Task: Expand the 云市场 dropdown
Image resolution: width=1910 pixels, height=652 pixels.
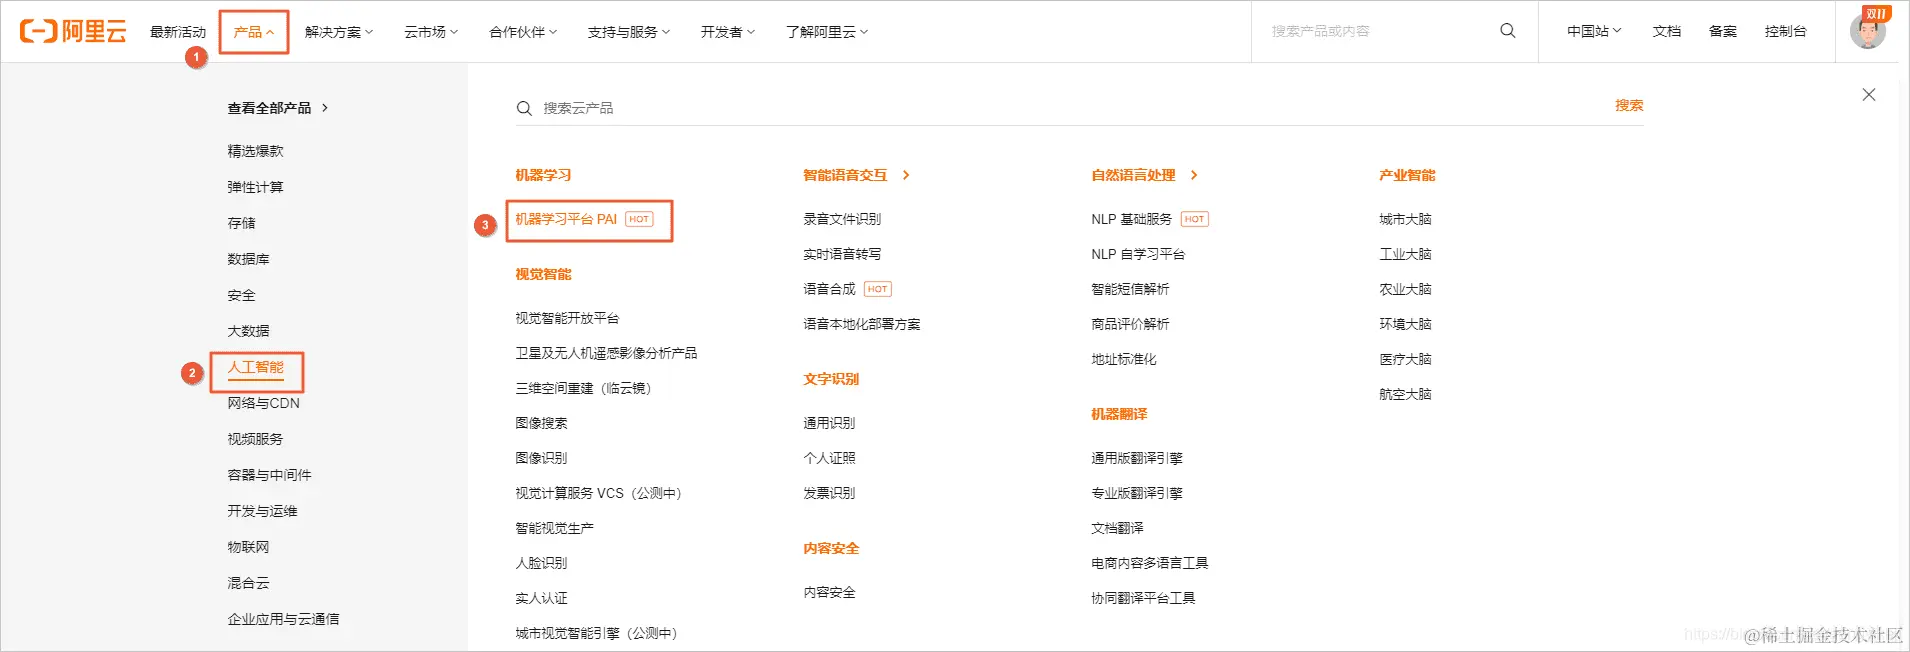Action: 431,32
